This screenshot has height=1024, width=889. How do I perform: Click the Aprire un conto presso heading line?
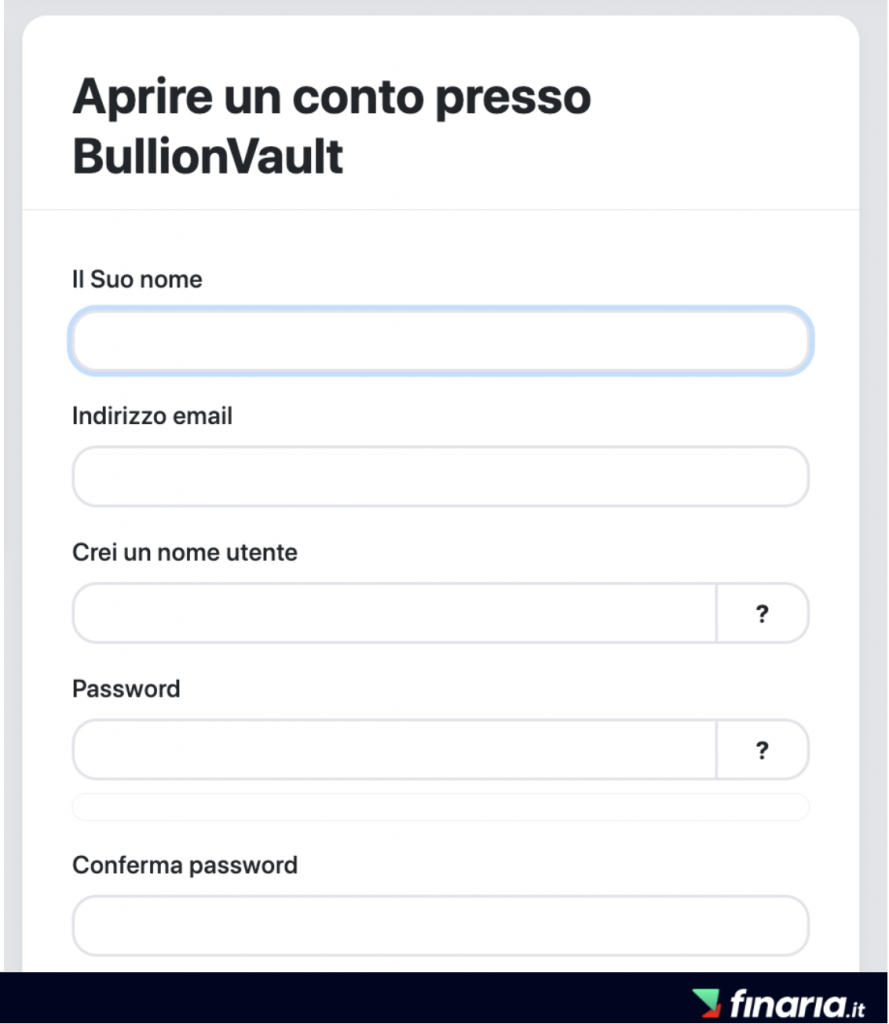pos(332,97)
